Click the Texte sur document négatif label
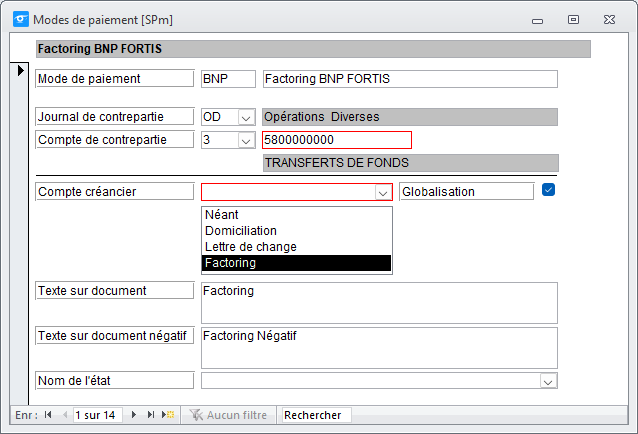The image size is (638, 434). (x=115, y=336)
